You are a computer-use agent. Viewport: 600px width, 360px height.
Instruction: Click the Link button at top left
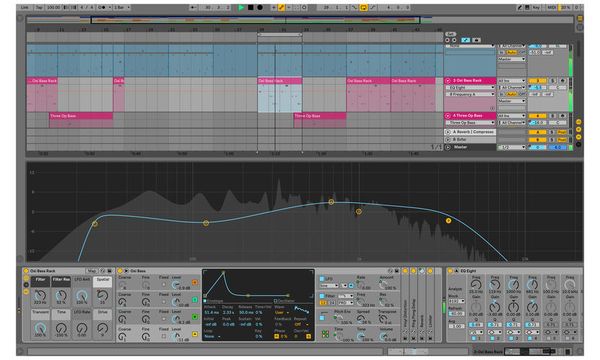pyautogui.click(x=24, y=7)
